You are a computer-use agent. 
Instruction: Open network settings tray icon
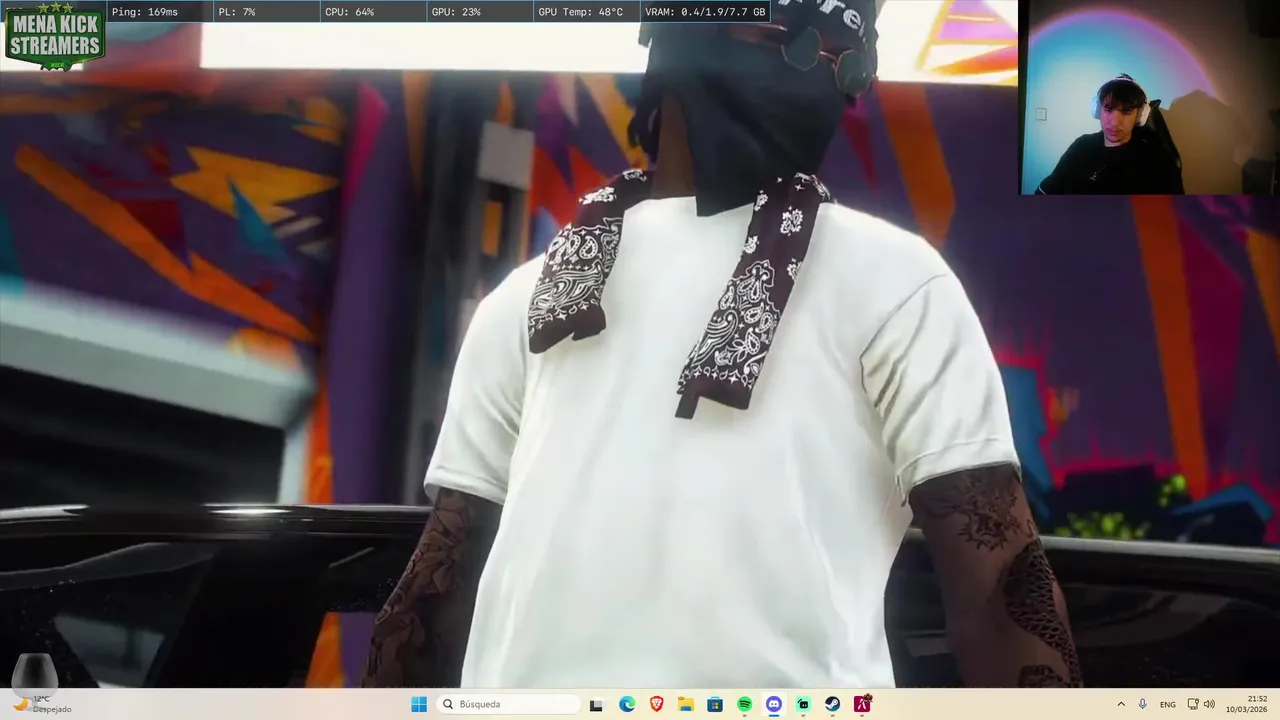[x=1193, y=704]
